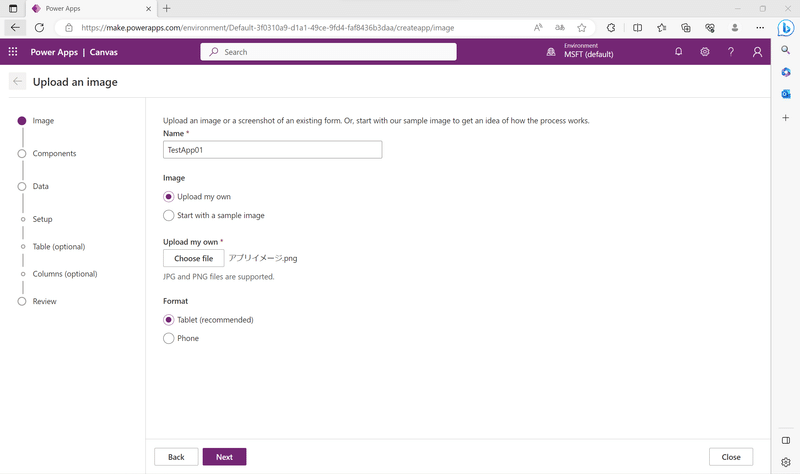800x474 pixels.
Task: Go to the Setup wizard step
Action: (x=42, y=219)
